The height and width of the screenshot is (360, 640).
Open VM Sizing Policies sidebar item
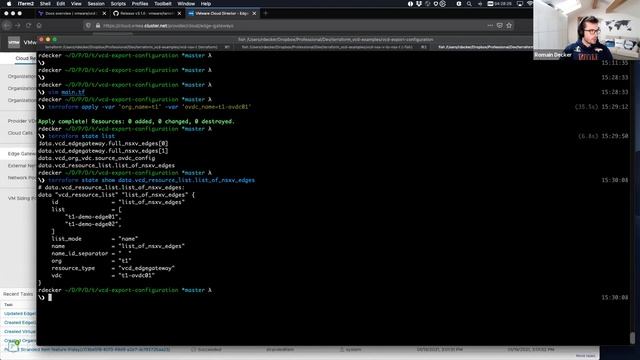[22, 198]
